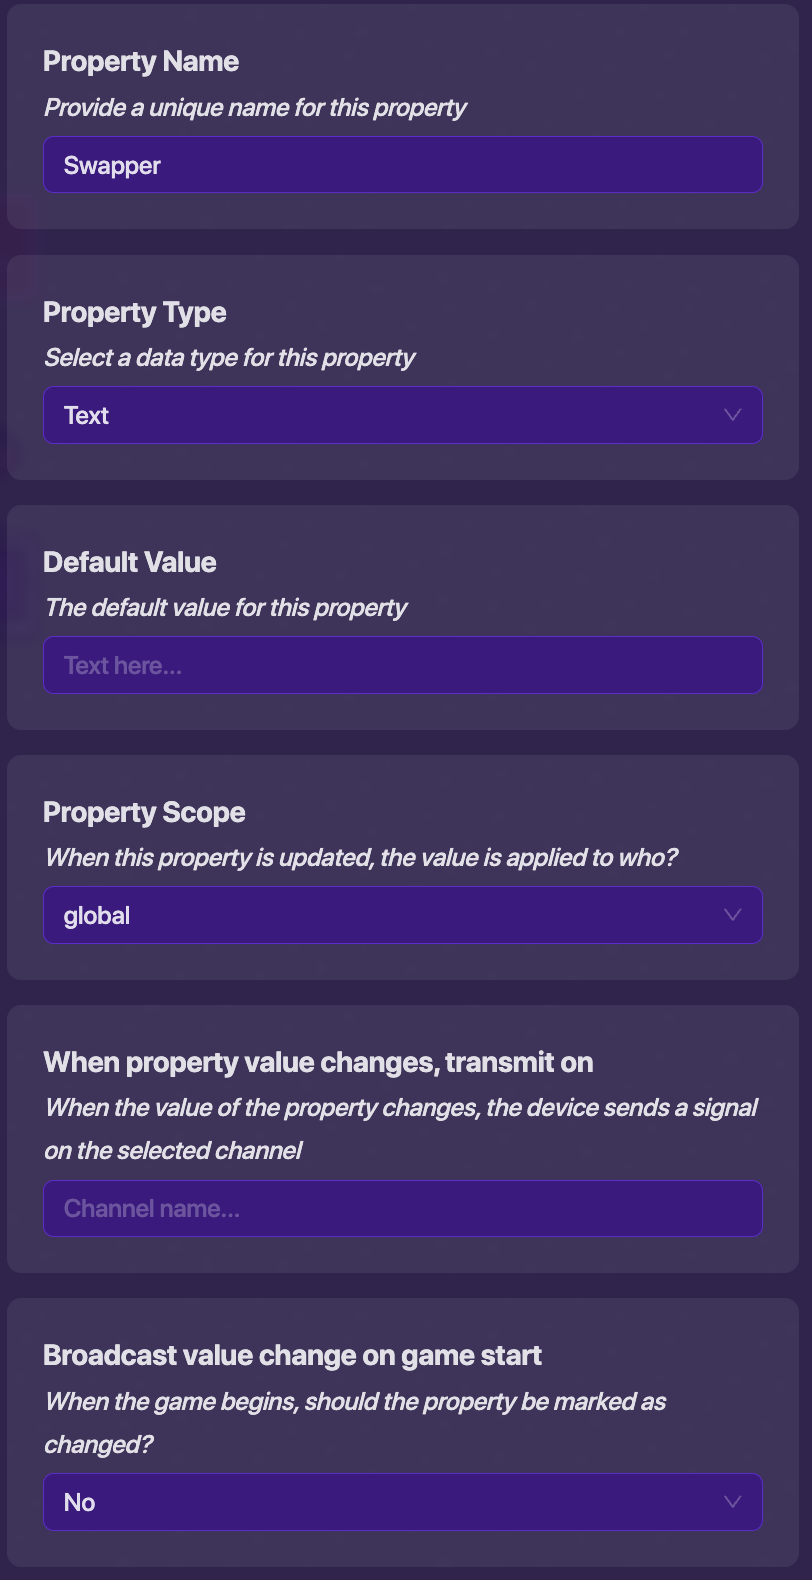Click the 'Provide a unique name' description

click(255, 108)
